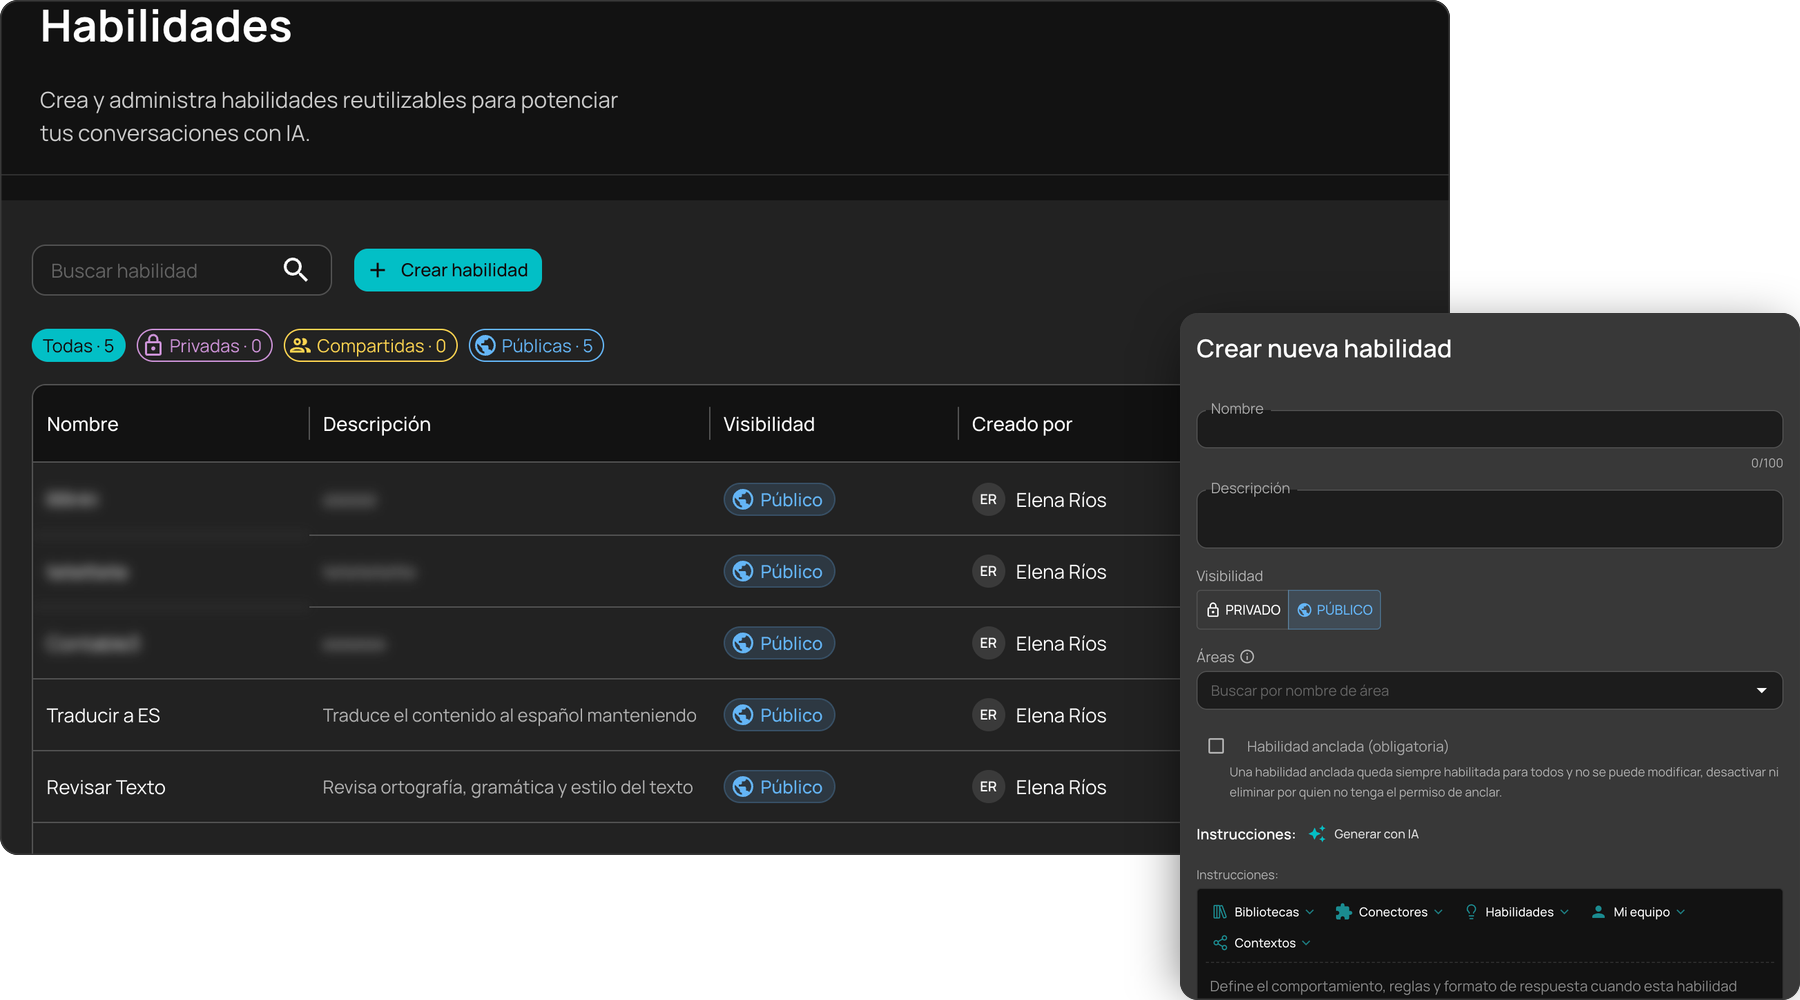Click the Crear habilidad button
Viewport: 1800px width, 1000px height.
(448, 270)
